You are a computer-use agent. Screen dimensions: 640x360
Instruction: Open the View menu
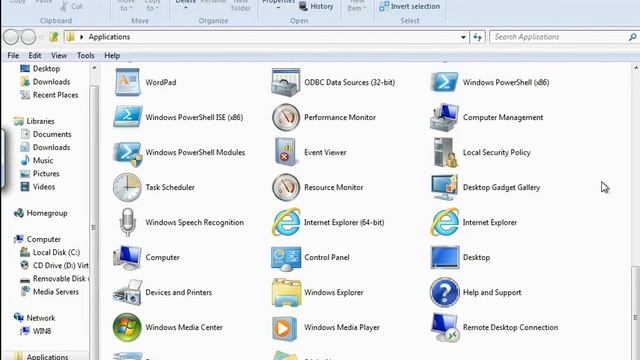pos(59,56)
